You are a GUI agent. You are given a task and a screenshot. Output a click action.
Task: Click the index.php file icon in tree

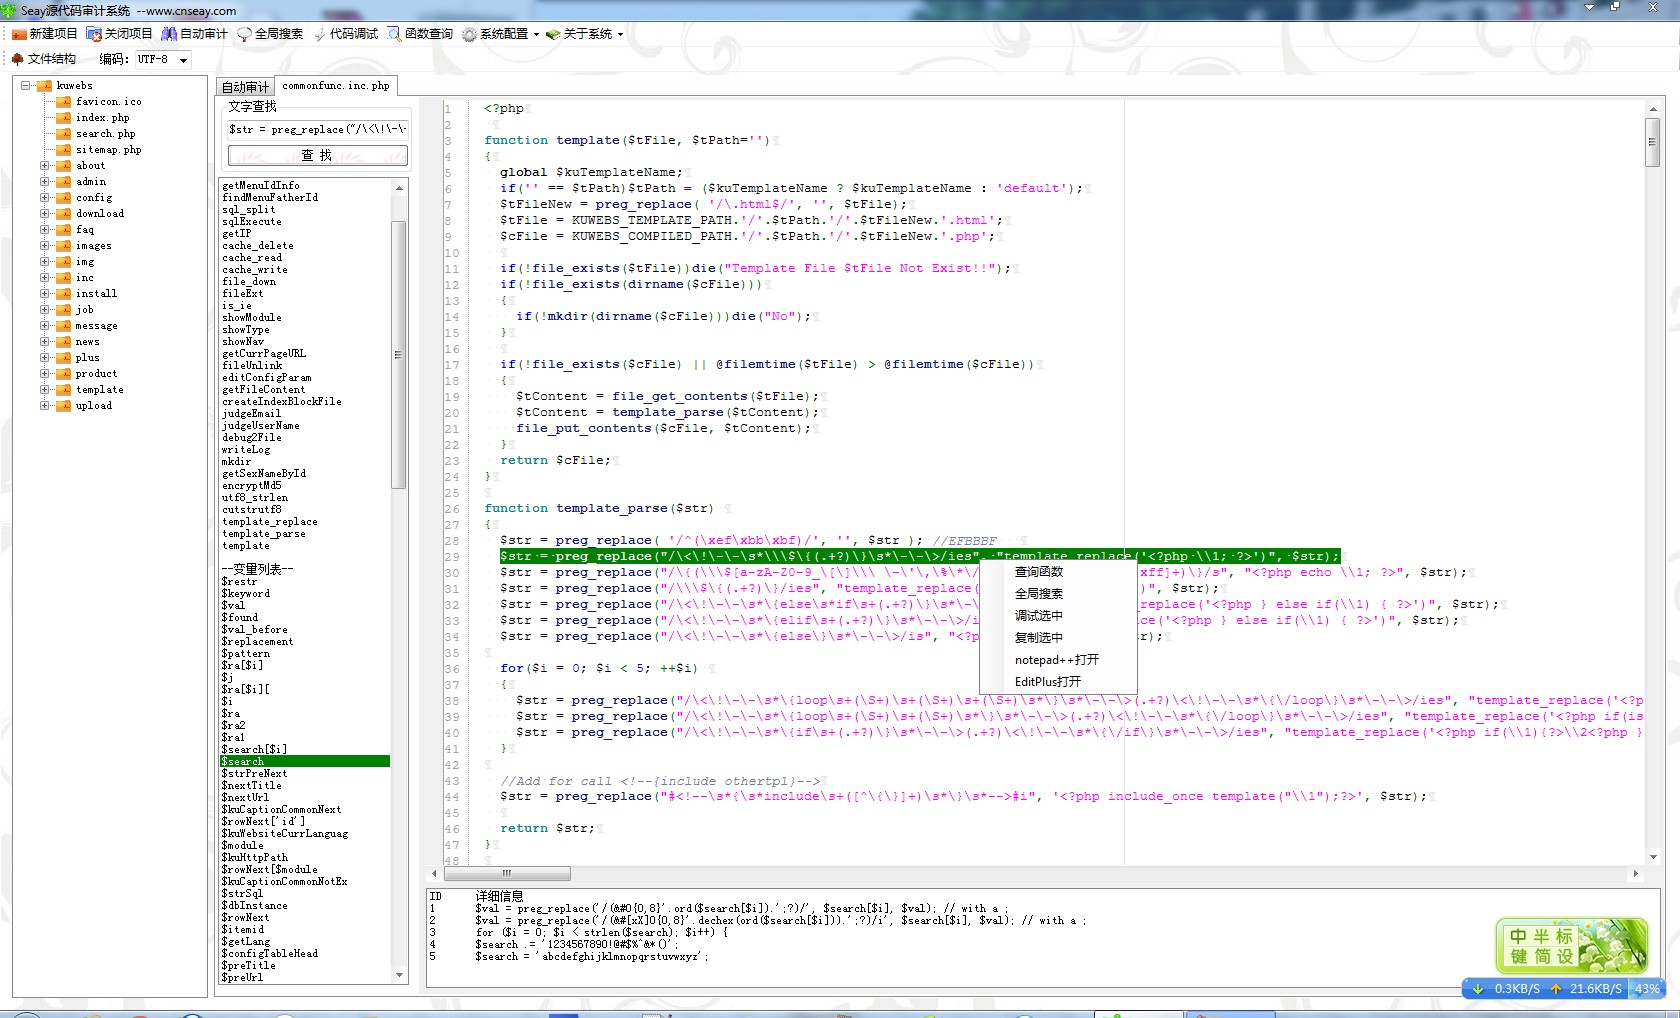(x=64, y=118)
